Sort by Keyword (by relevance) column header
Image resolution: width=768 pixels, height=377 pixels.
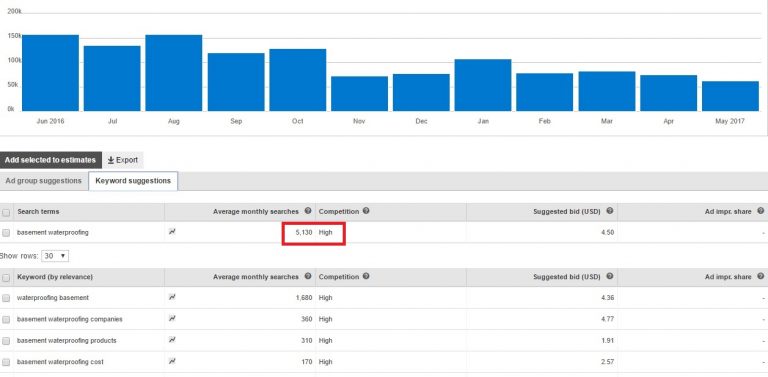pos(55,277)
